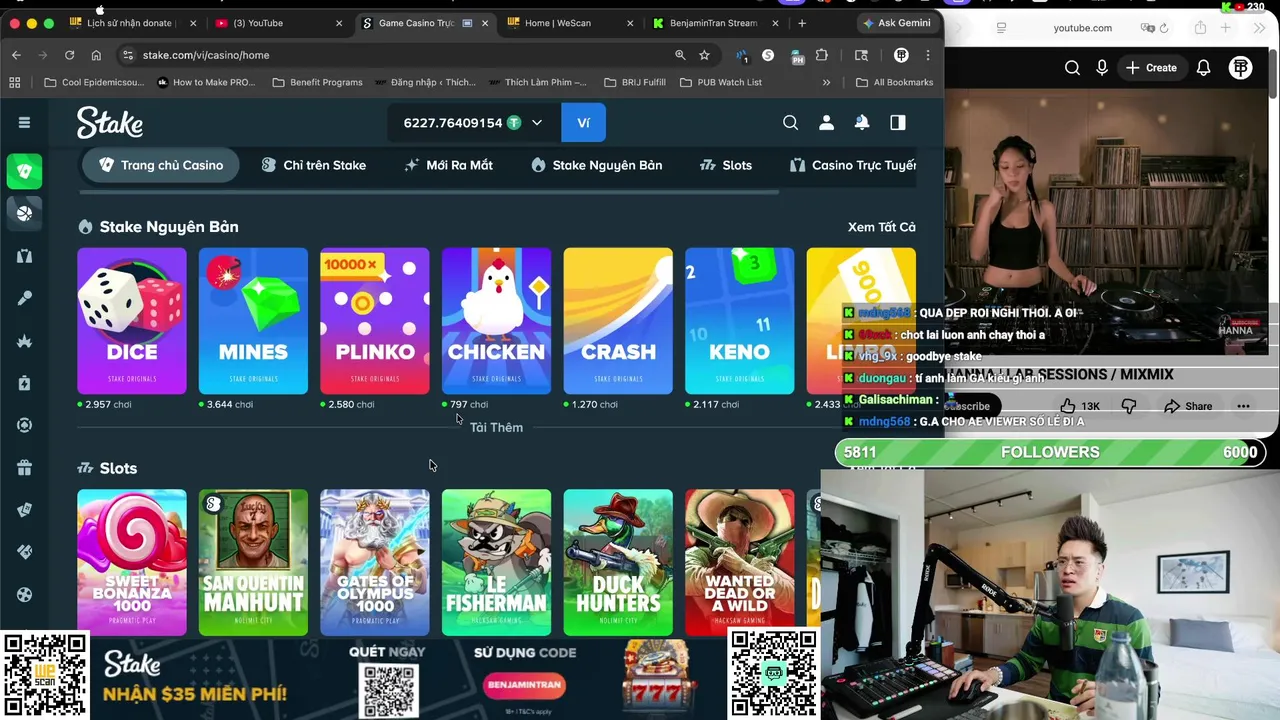The image size is (1280, 720).
Task: Open Gates of Olympus 1000 slot
Action: point(375,562)
